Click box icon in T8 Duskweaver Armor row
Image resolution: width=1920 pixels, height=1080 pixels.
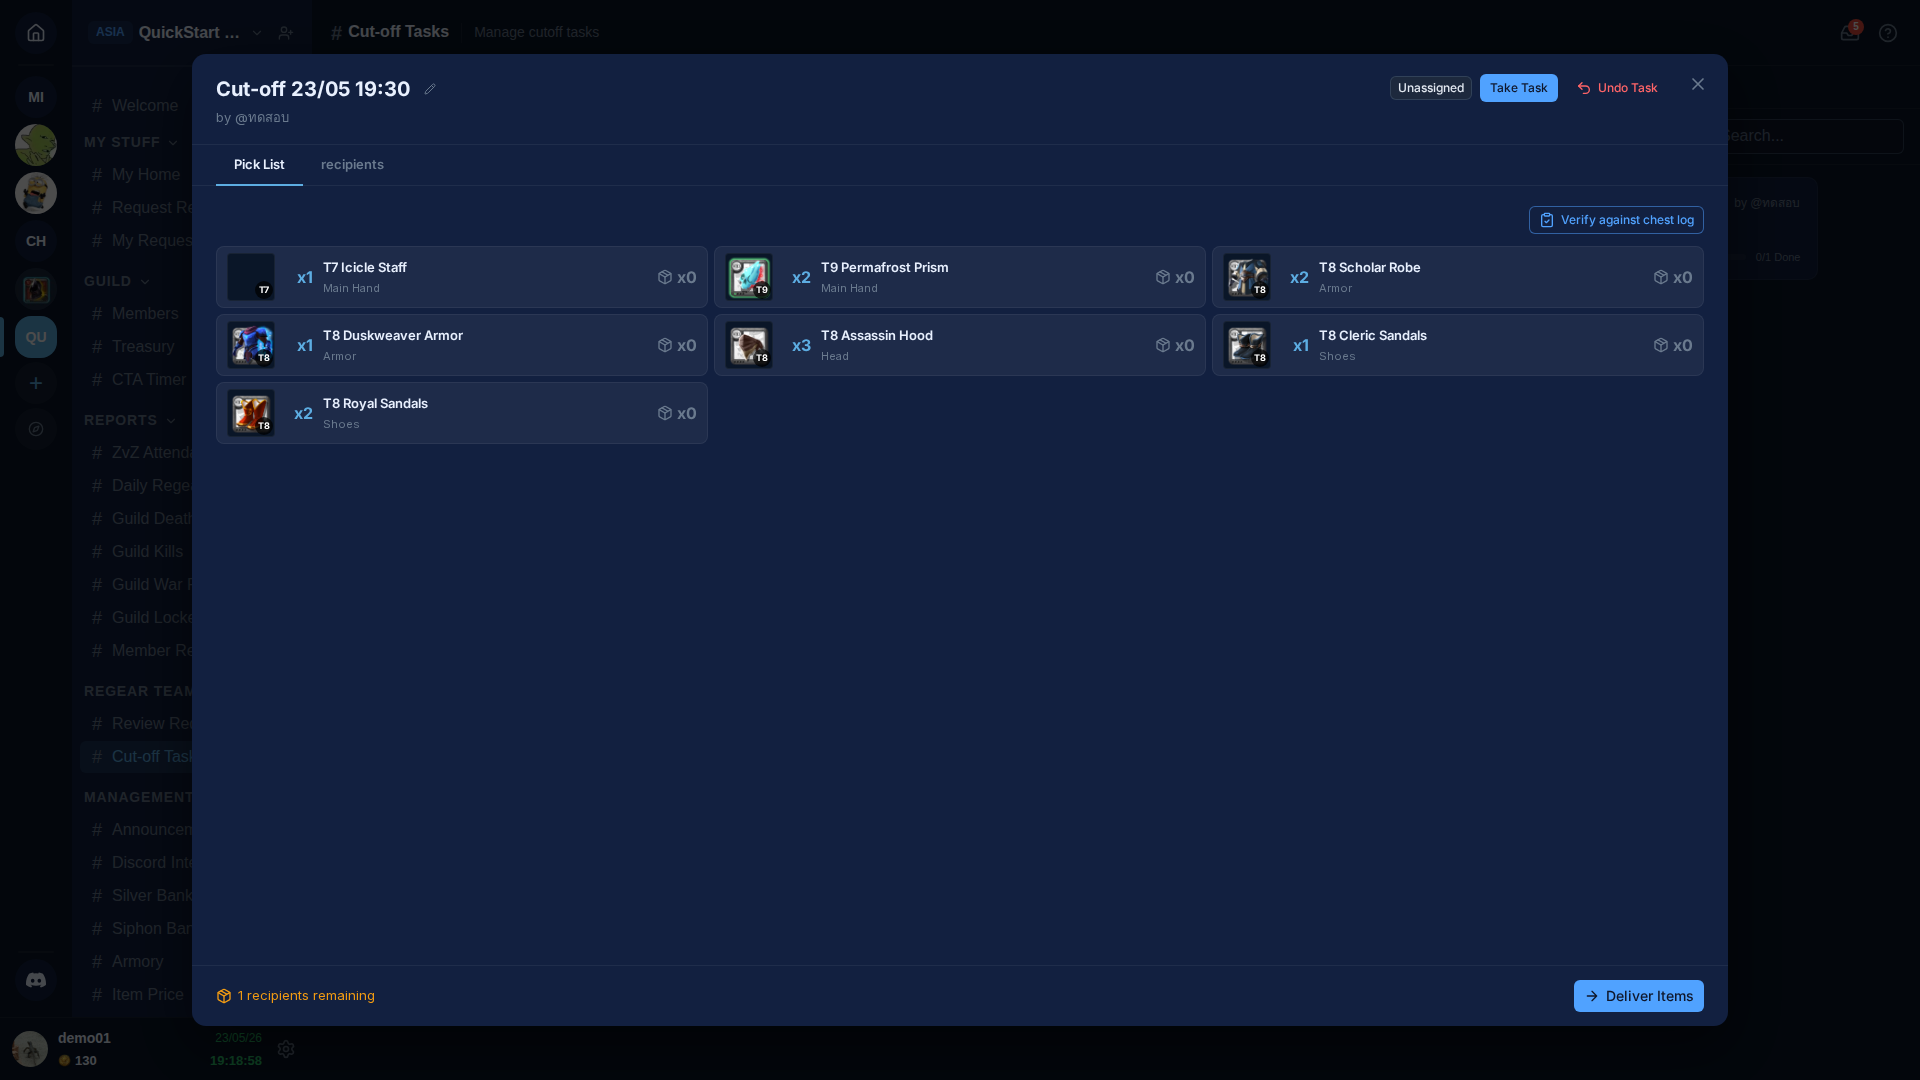point(665,345)
